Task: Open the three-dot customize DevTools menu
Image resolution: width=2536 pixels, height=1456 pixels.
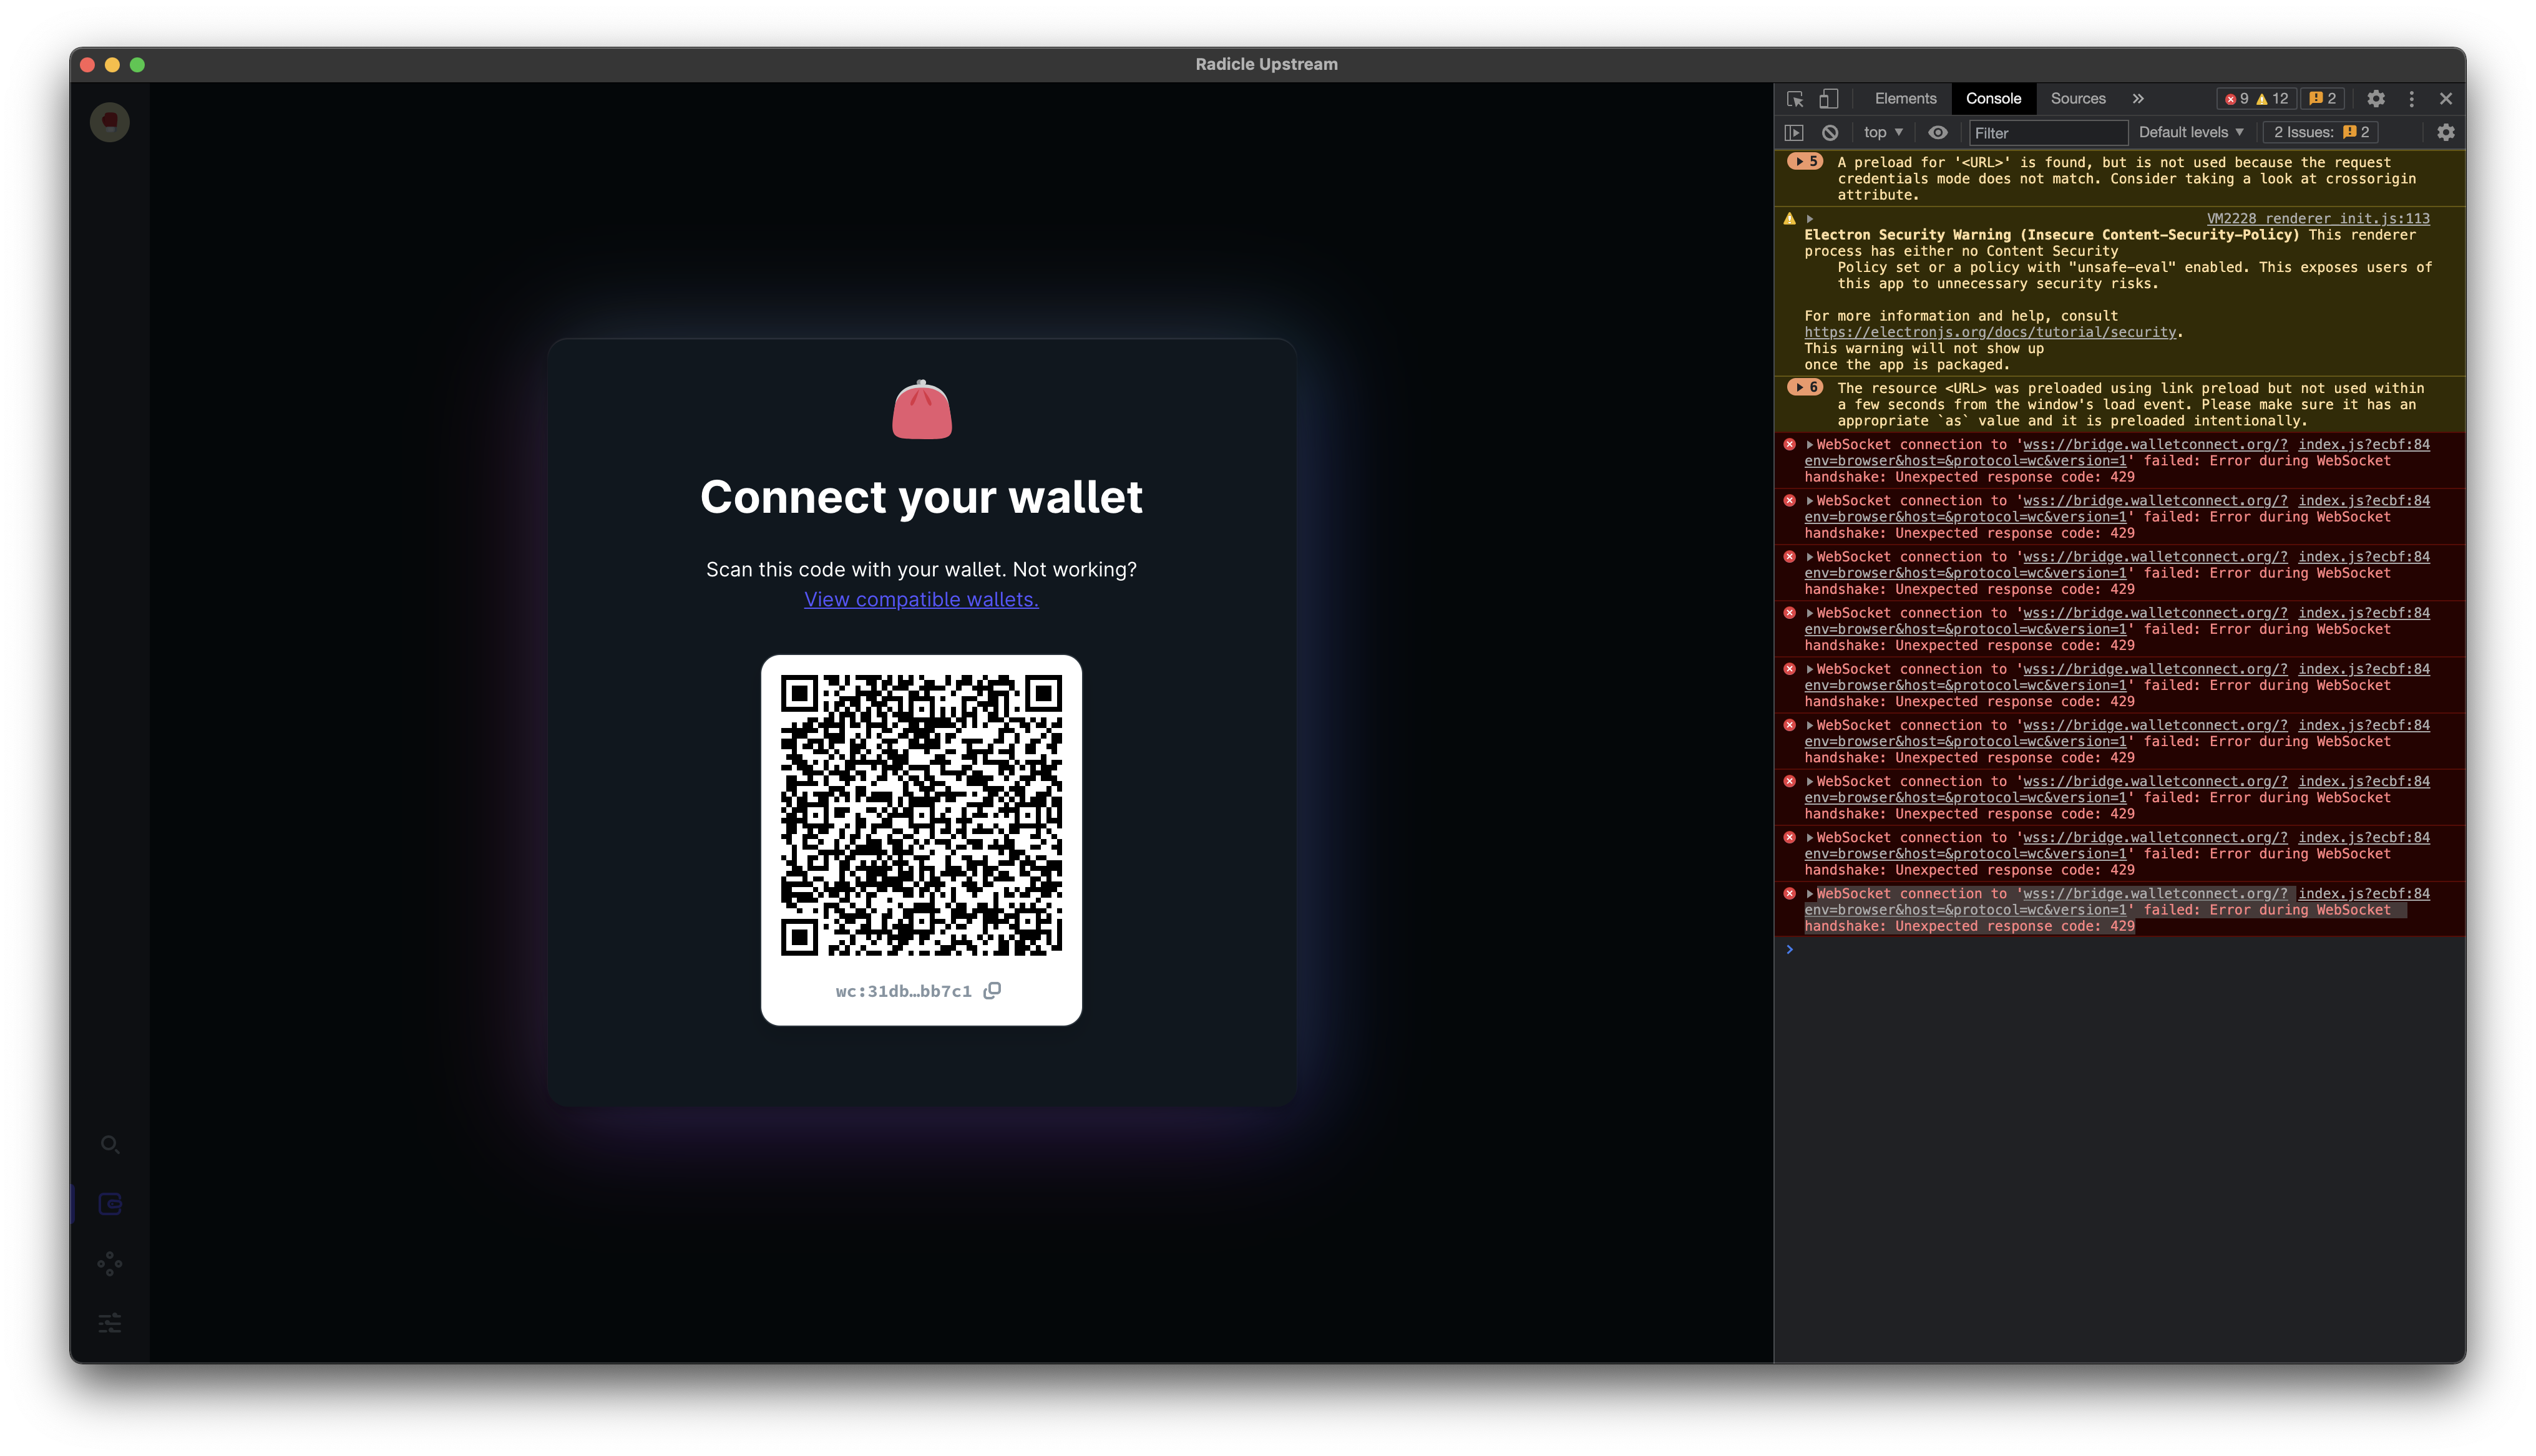Action: [2411, 98]
